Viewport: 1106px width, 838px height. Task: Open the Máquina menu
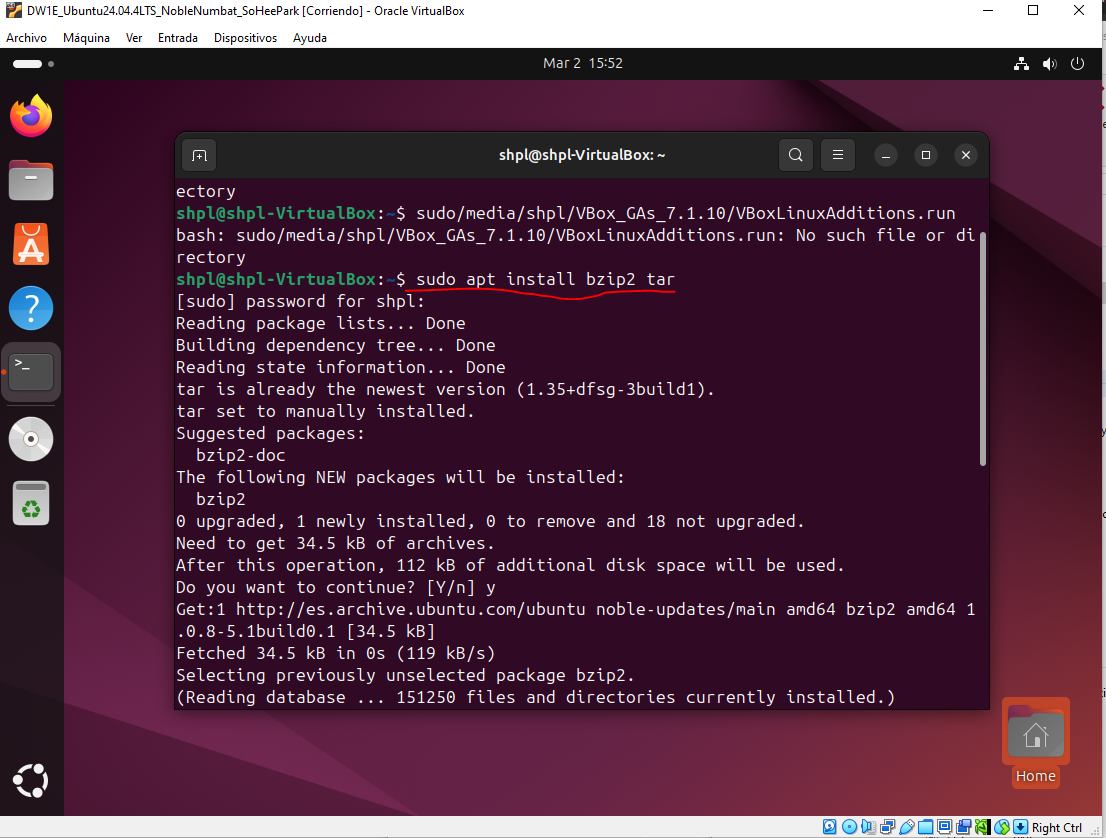86,38
